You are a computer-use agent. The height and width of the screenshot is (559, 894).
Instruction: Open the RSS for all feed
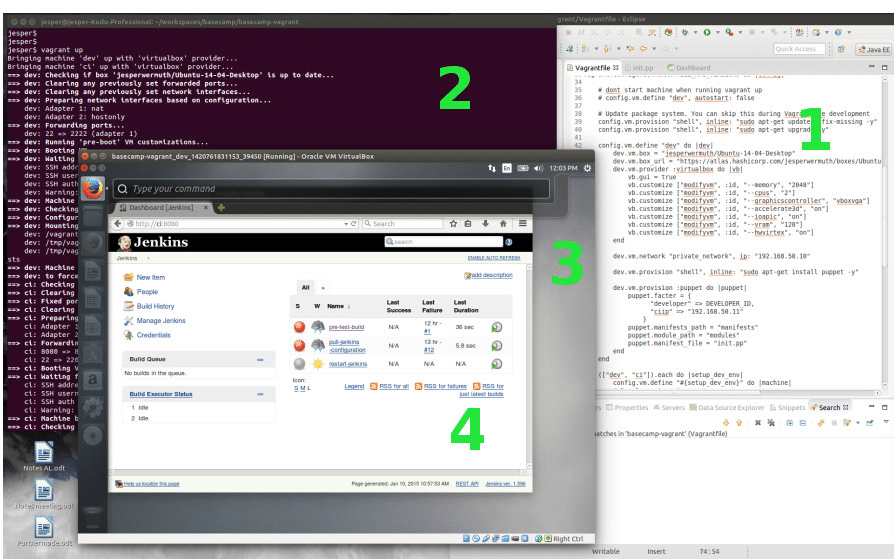point(394,386)
